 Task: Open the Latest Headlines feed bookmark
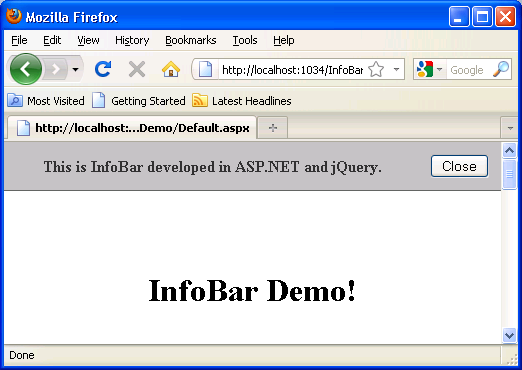[242, 101]
